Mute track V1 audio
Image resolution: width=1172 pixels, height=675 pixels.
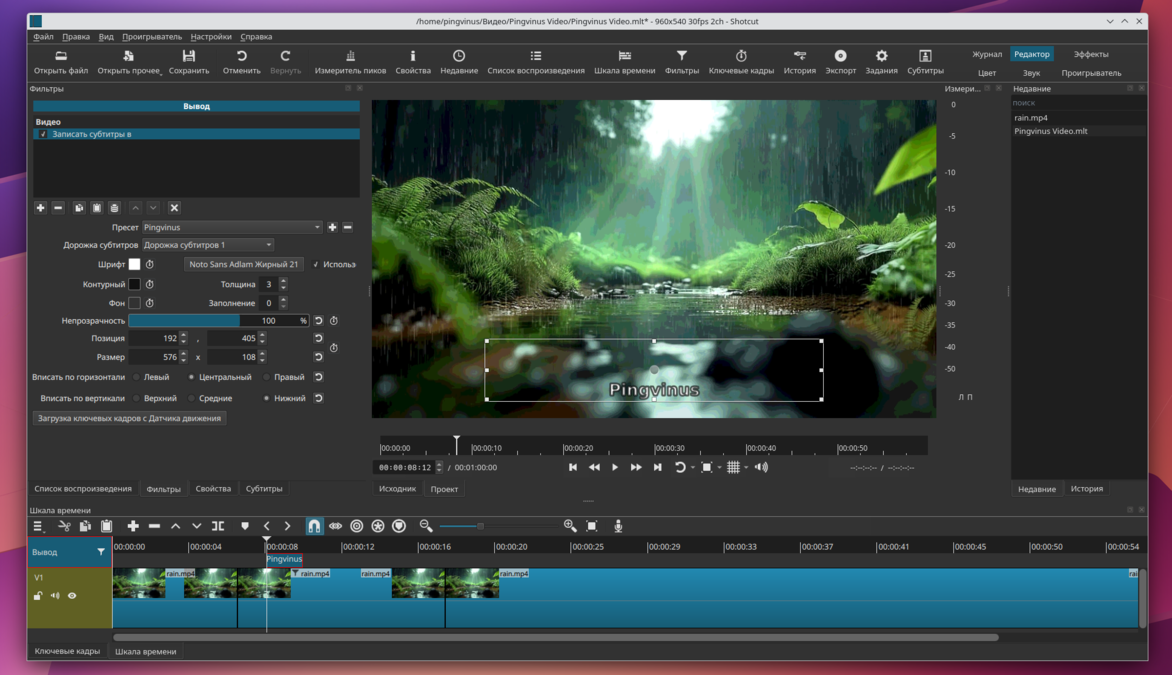click(55, 596)
